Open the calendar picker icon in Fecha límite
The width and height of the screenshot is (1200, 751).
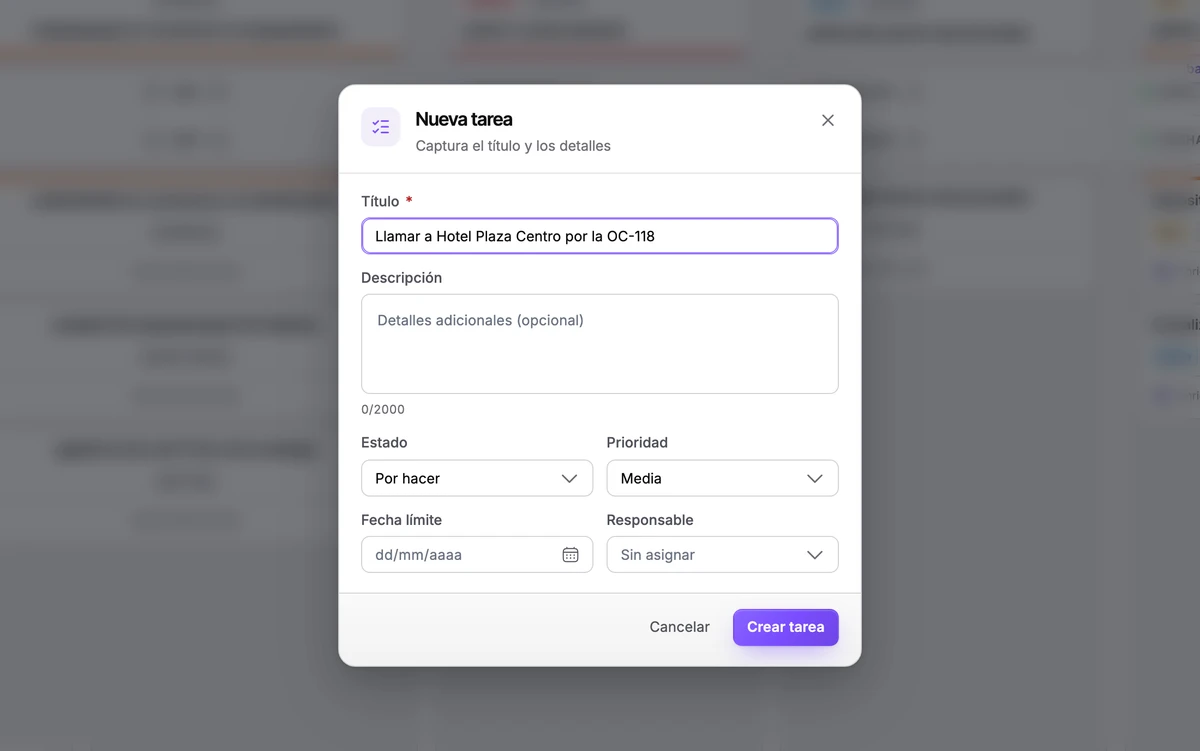[570, 554]
